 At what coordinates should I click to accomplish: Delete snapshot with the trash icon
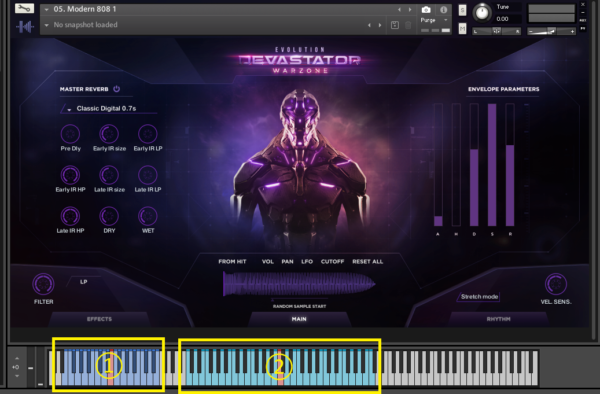pos(408,25)
